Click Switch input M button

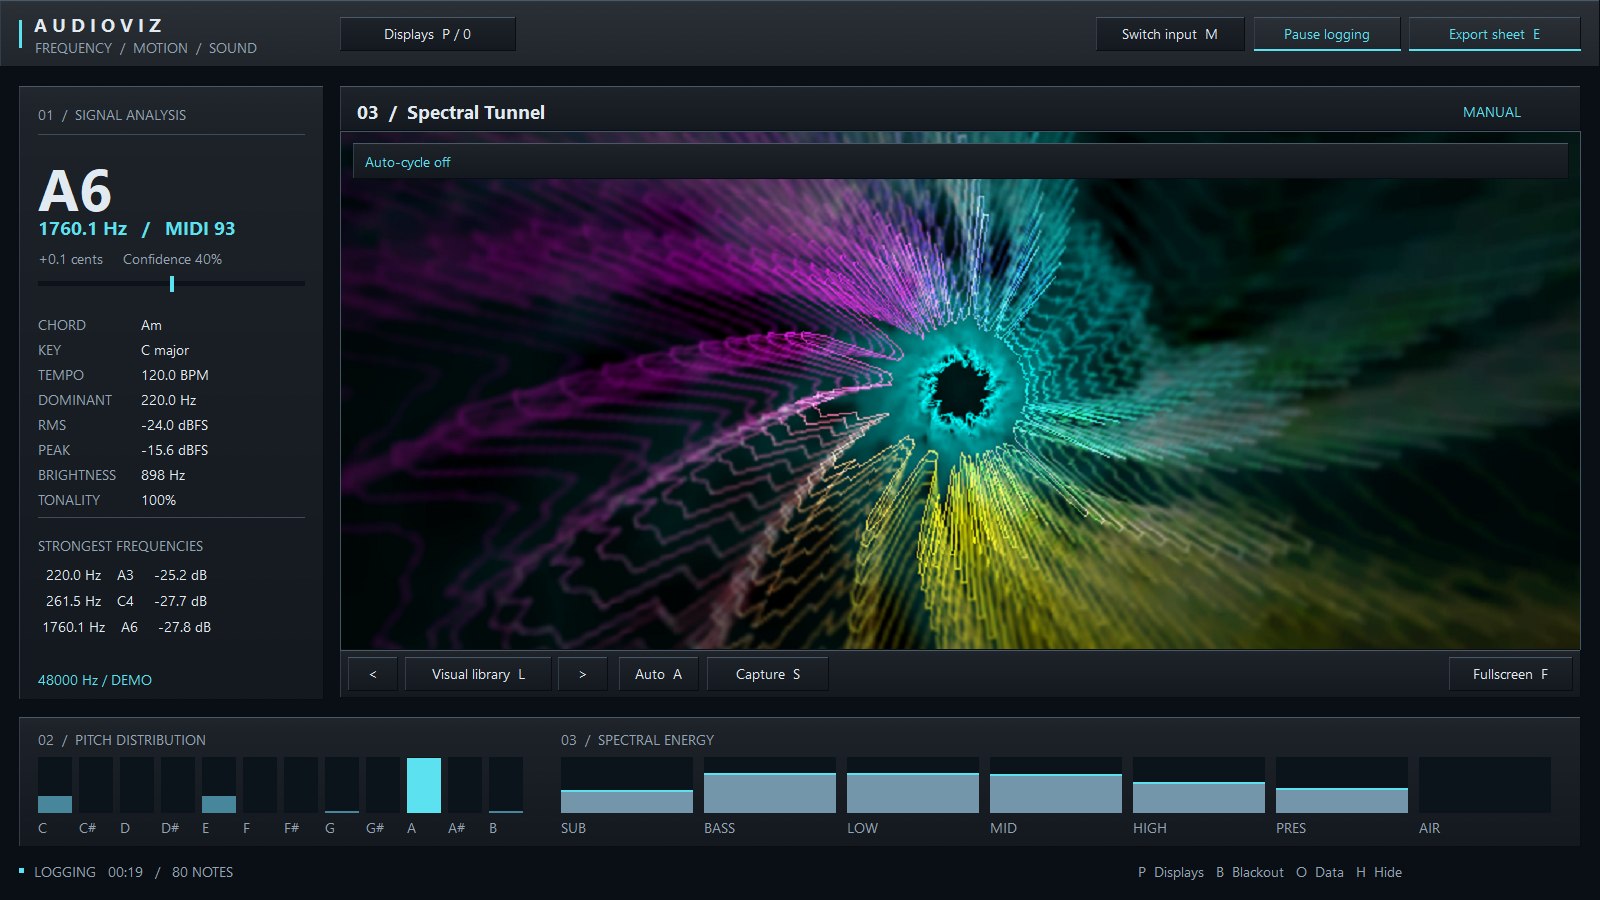(1170, 34)
